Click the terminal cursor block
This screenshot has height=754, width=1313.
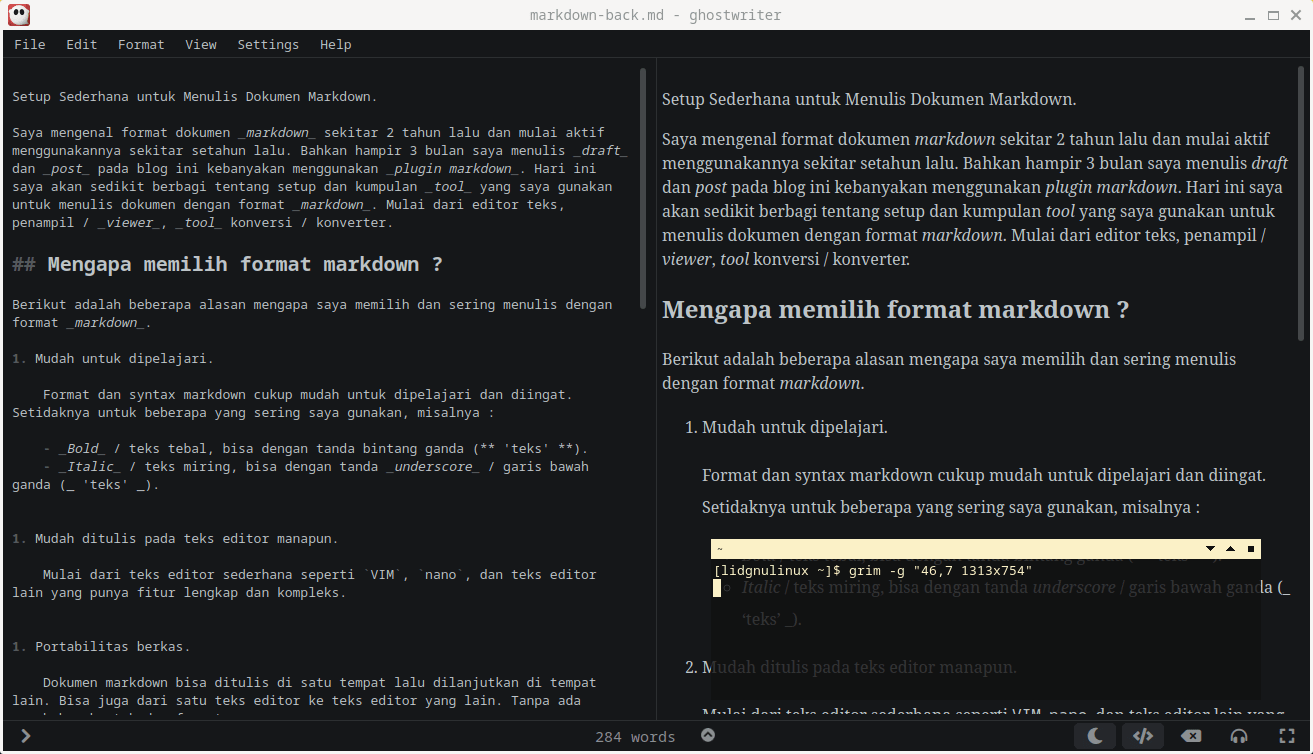[x=717, y=588]
